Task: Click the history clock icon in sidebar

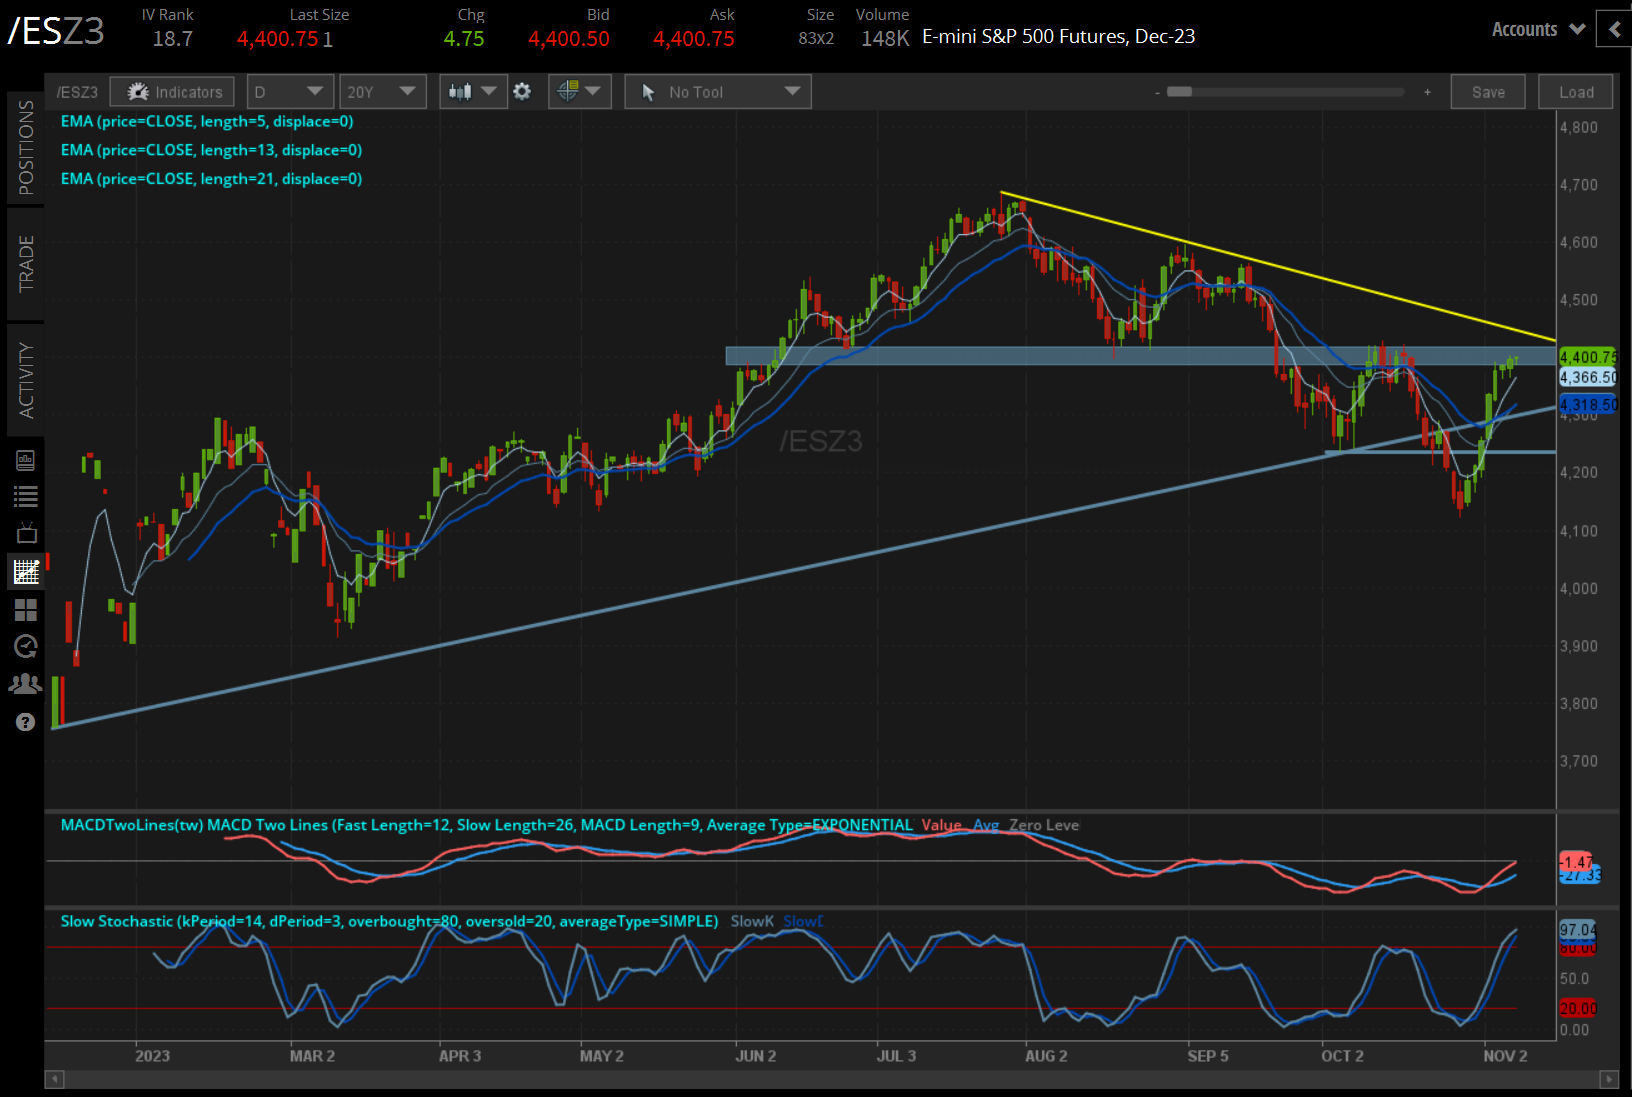Action: (26, 647)
